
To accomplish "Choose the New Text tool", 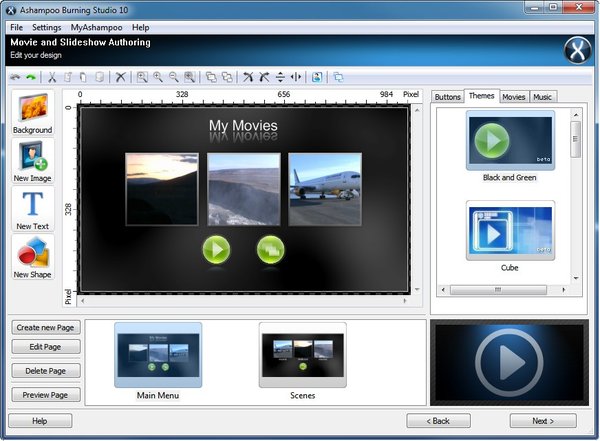I will [x=32, y=210].
